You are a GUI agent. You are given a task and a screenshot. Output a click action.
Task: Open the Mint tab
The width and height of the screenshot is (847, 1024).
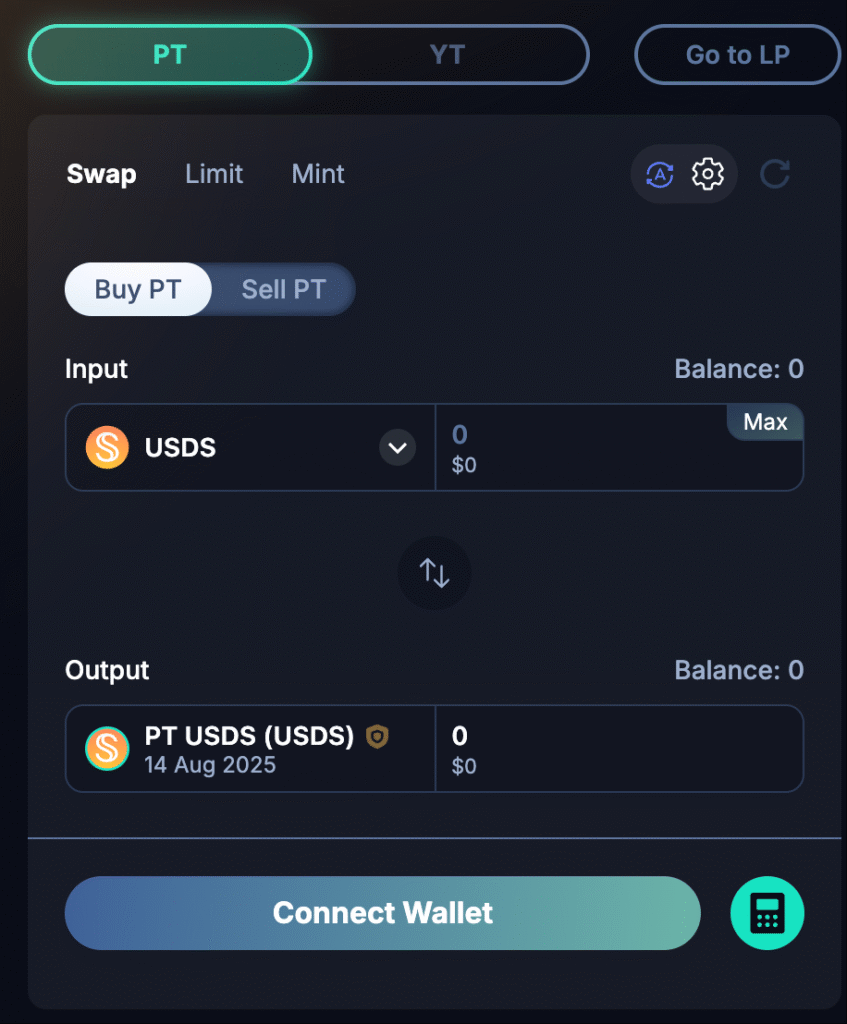(x=318, y=174)
